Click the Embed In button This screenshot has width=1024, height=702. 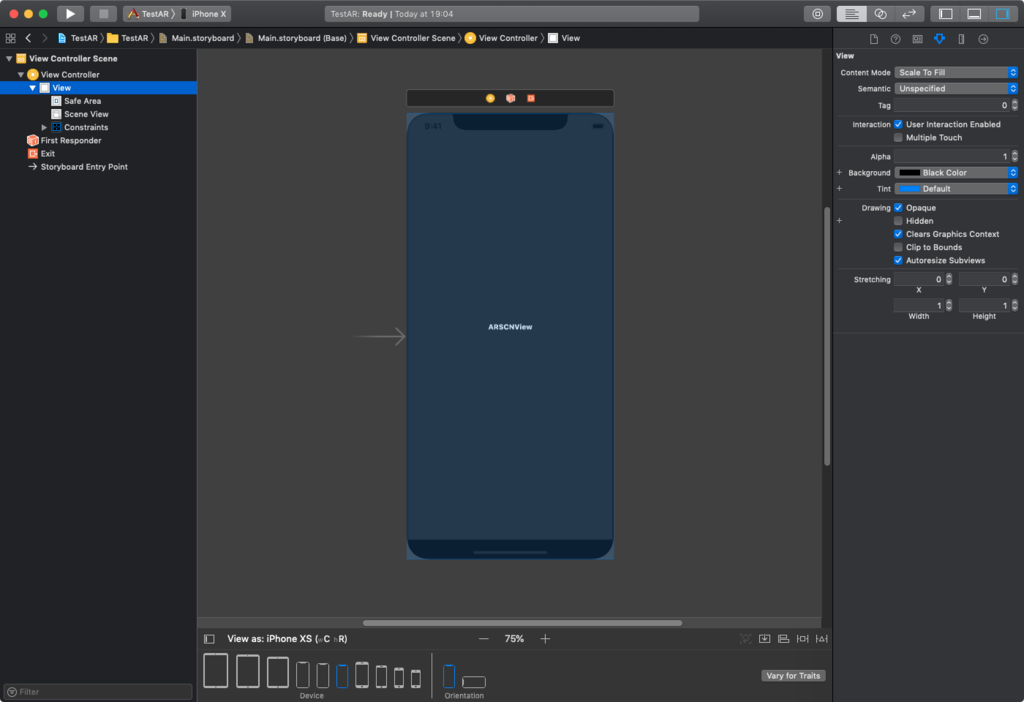[764, 639]
